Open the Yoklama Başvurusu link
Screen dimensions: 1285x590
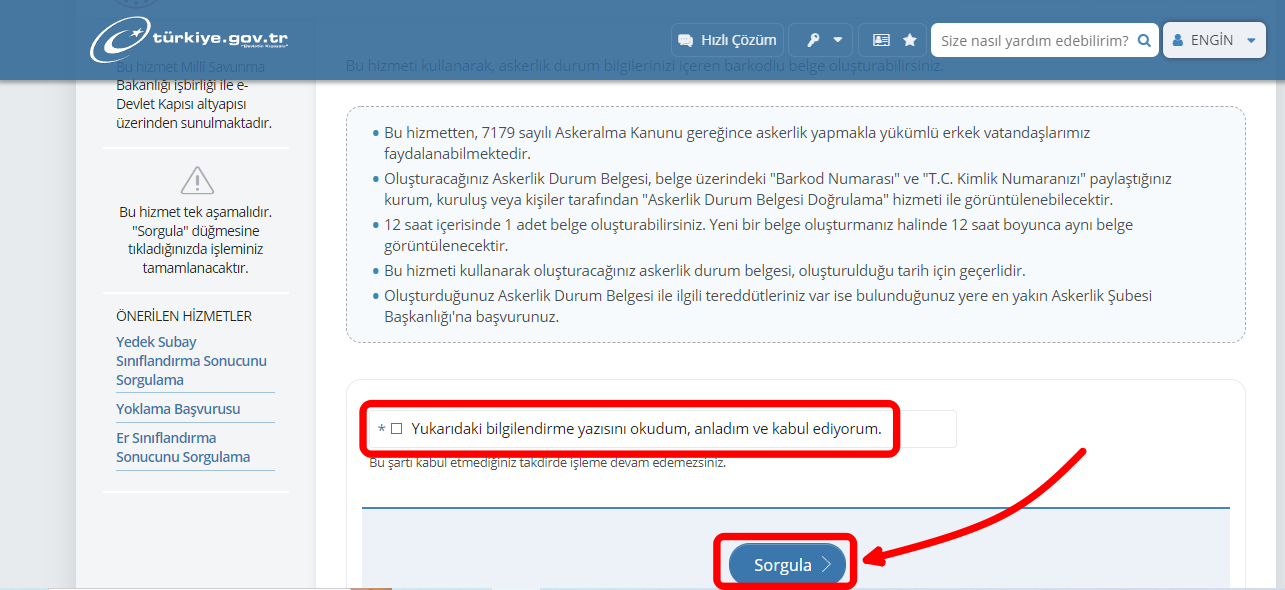[x=178, y=409]
